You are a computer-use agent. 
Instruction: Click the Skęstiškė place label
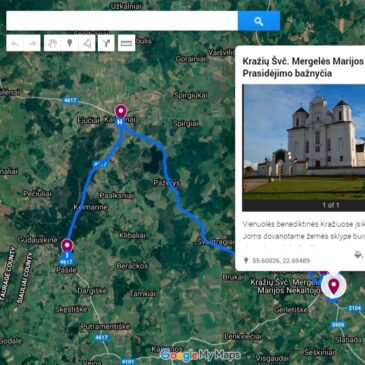[71, 309]
